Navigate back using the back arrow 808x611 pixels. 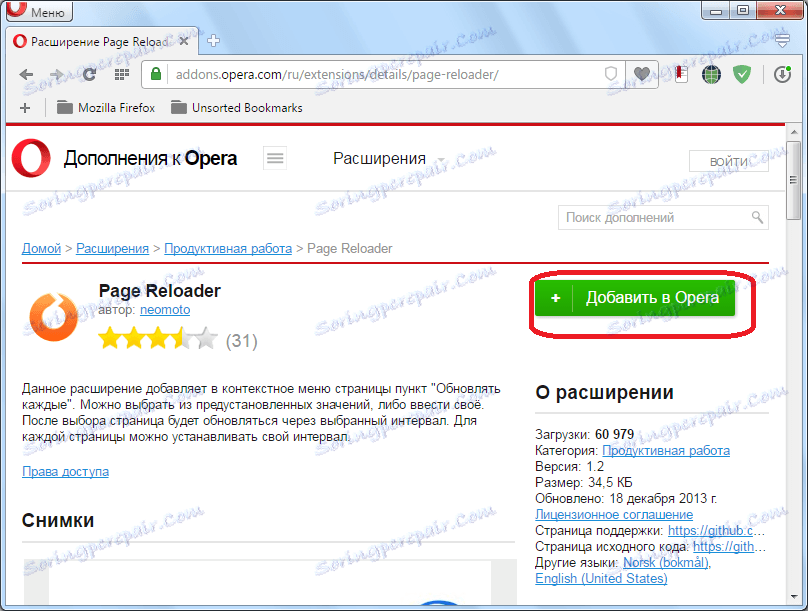(x=27, y=74)
